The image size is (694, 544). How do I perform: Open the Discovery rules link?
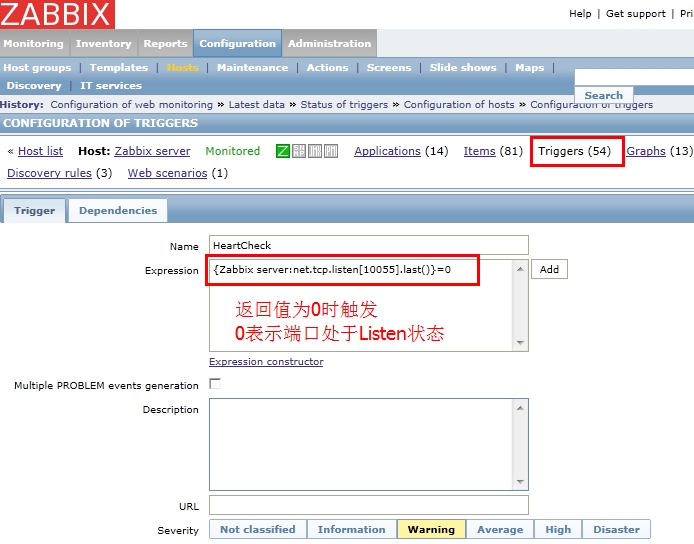pos(49,173)
